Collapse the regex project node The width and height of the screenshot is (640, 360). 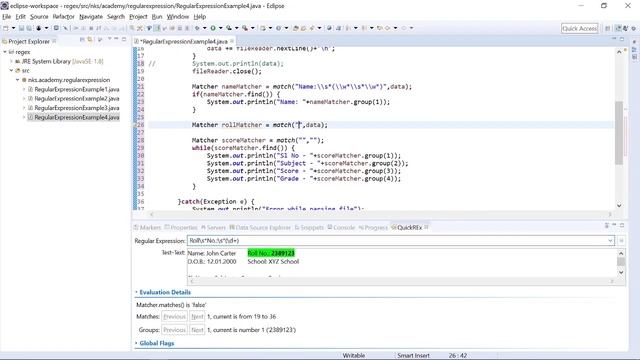[x=5, y=52]
